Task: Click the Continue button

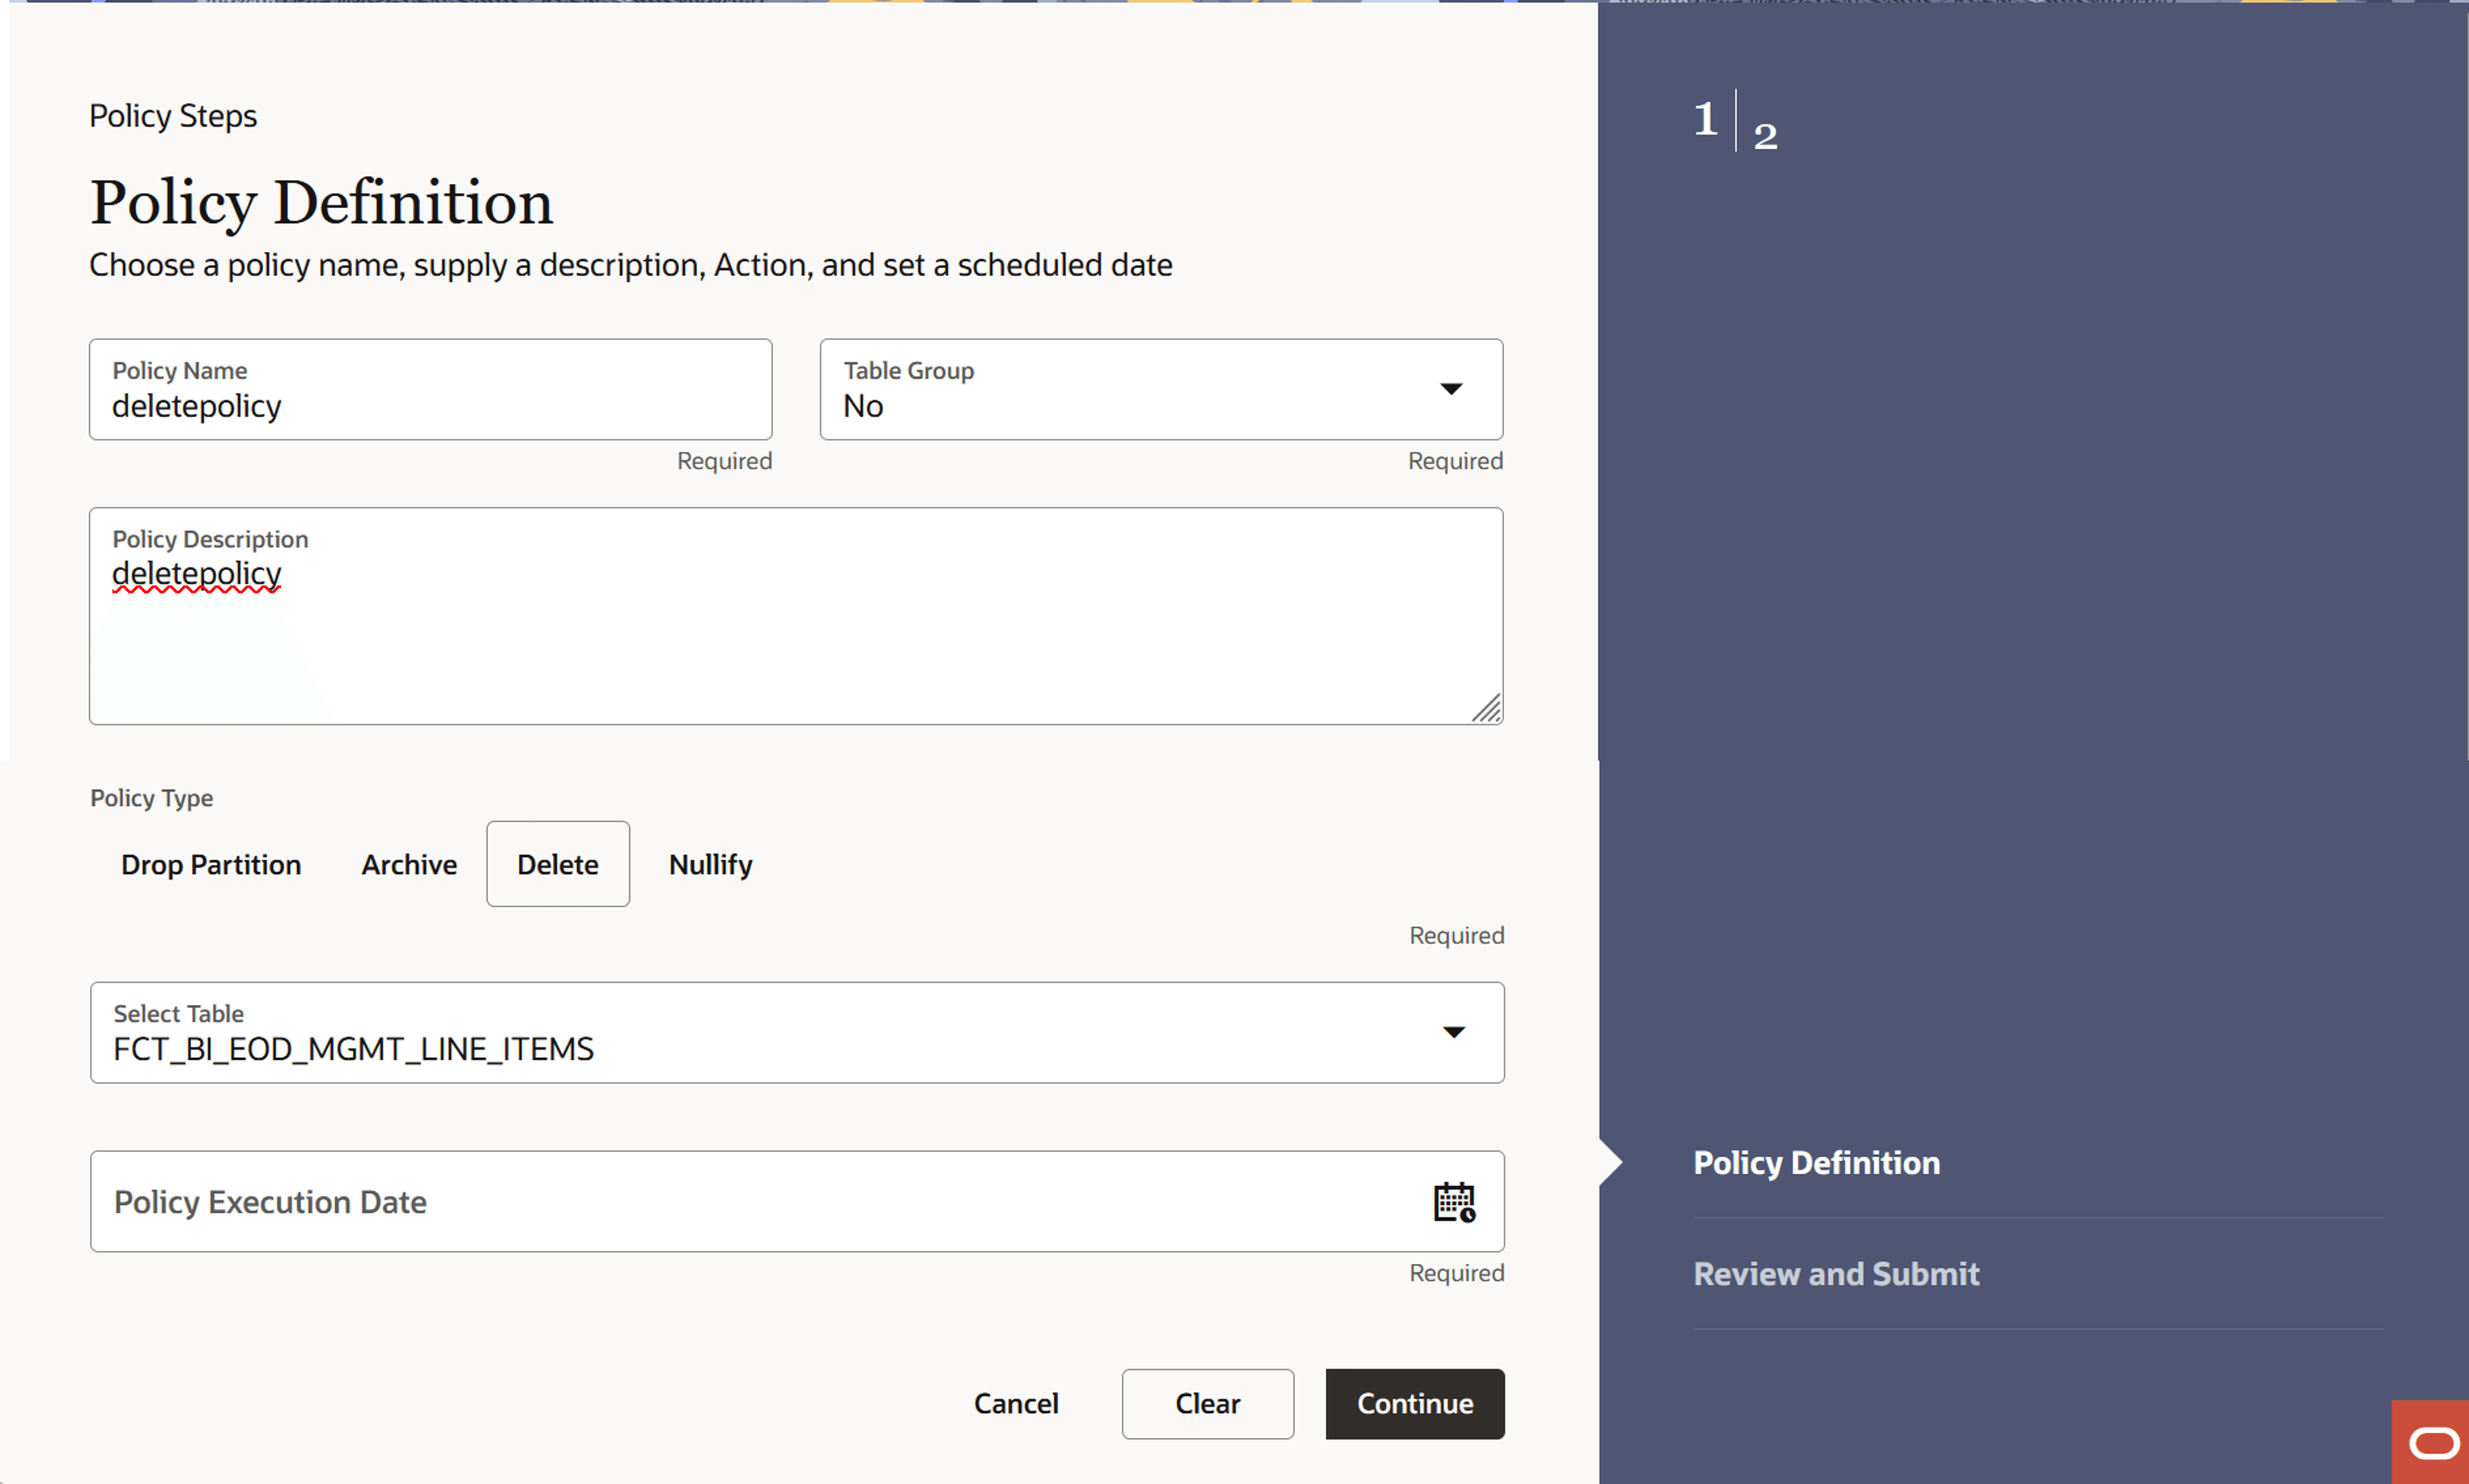Action: coord(1414,1403)
